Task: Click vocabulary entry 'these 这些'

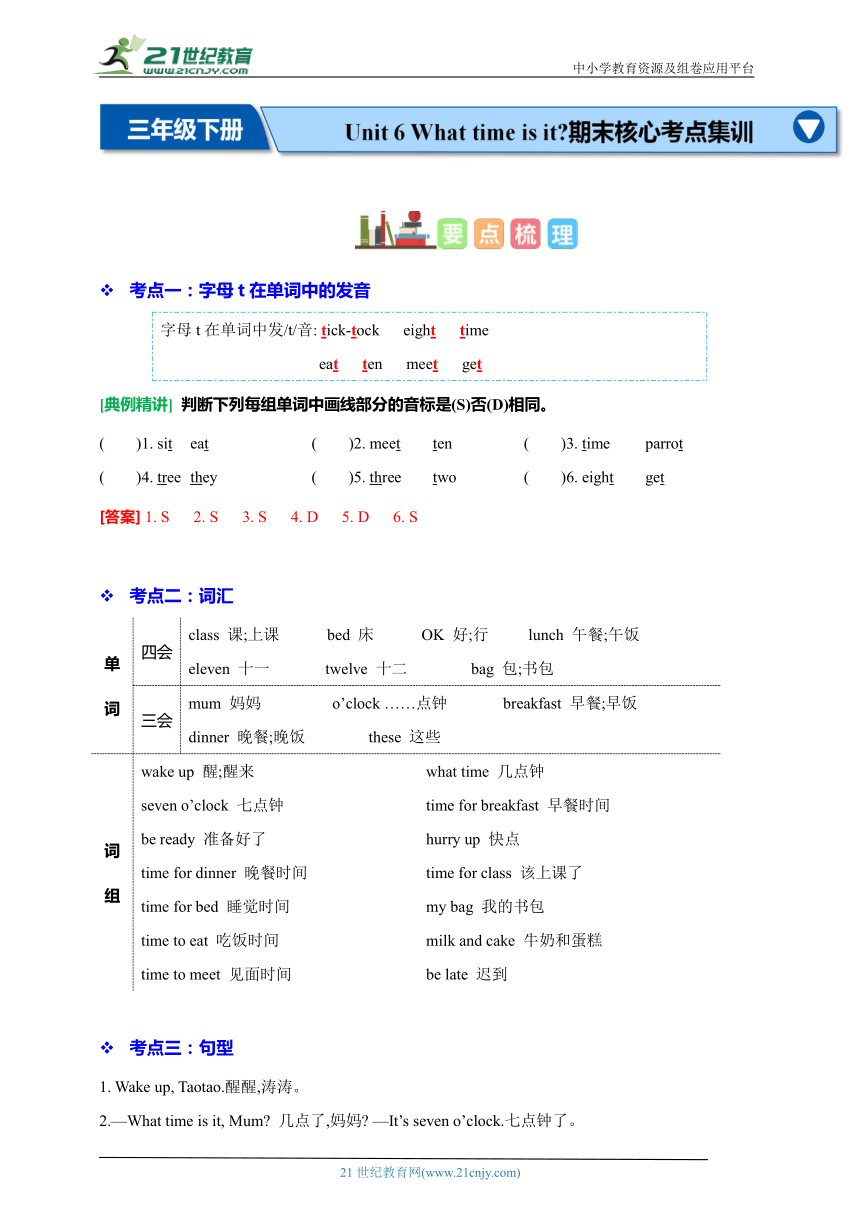Action: coord(404,737)
